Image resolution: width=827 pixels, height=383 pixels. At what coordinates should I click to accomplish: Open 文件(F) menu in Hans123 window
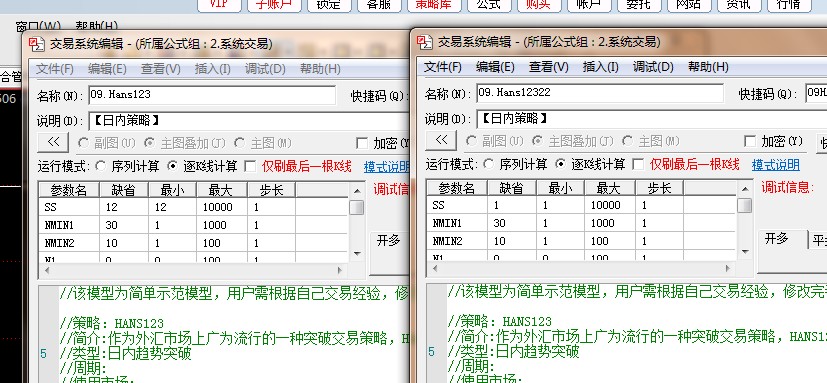[55, 69]
